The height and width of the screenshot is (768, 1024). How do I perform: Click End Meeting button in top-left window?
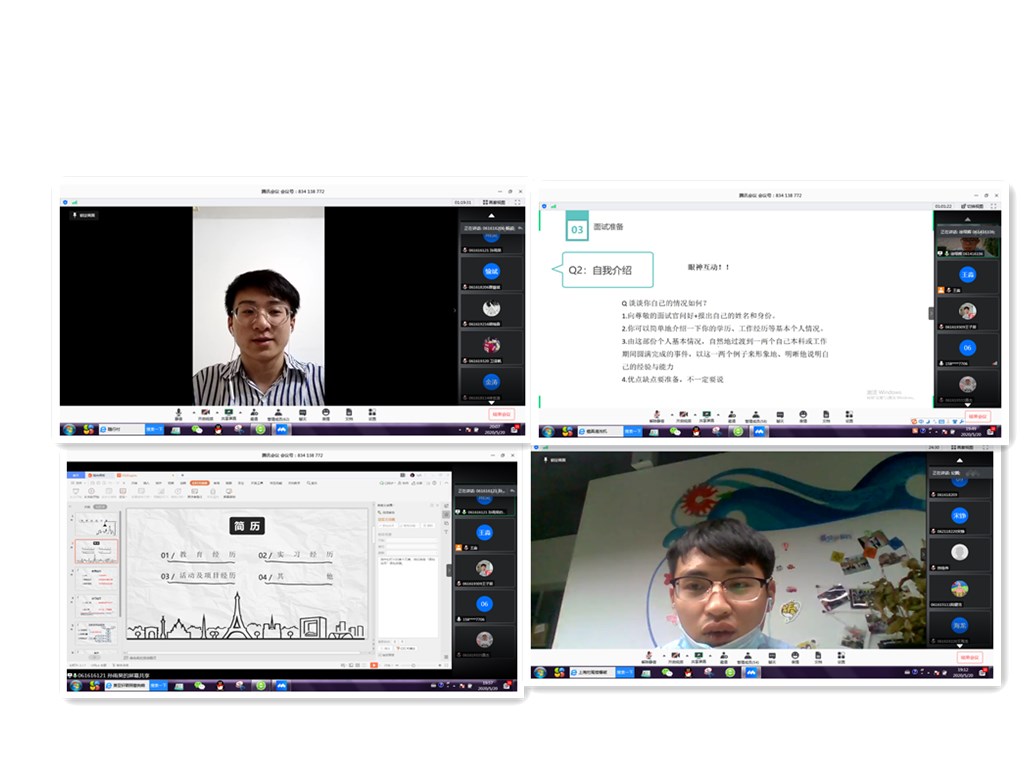coord(501,413)
